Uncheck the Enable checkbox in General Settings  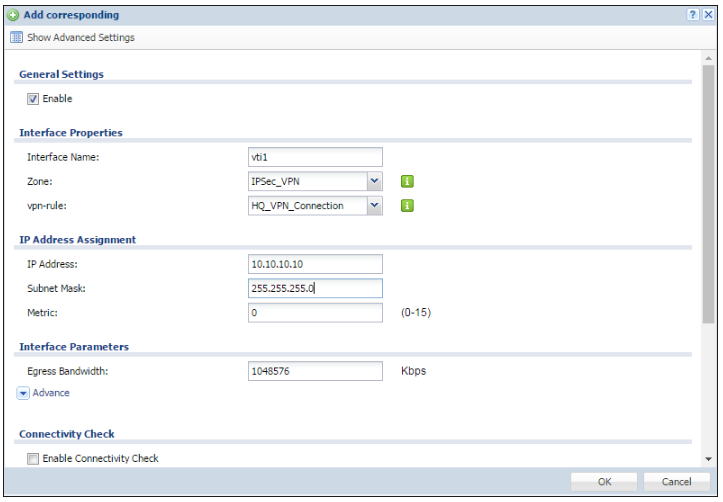(x=33, y=99)
